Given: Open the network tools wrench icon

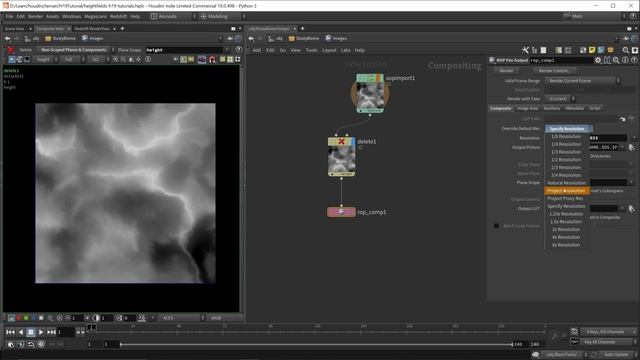Looking at the screenshot, I should (525, 50).
